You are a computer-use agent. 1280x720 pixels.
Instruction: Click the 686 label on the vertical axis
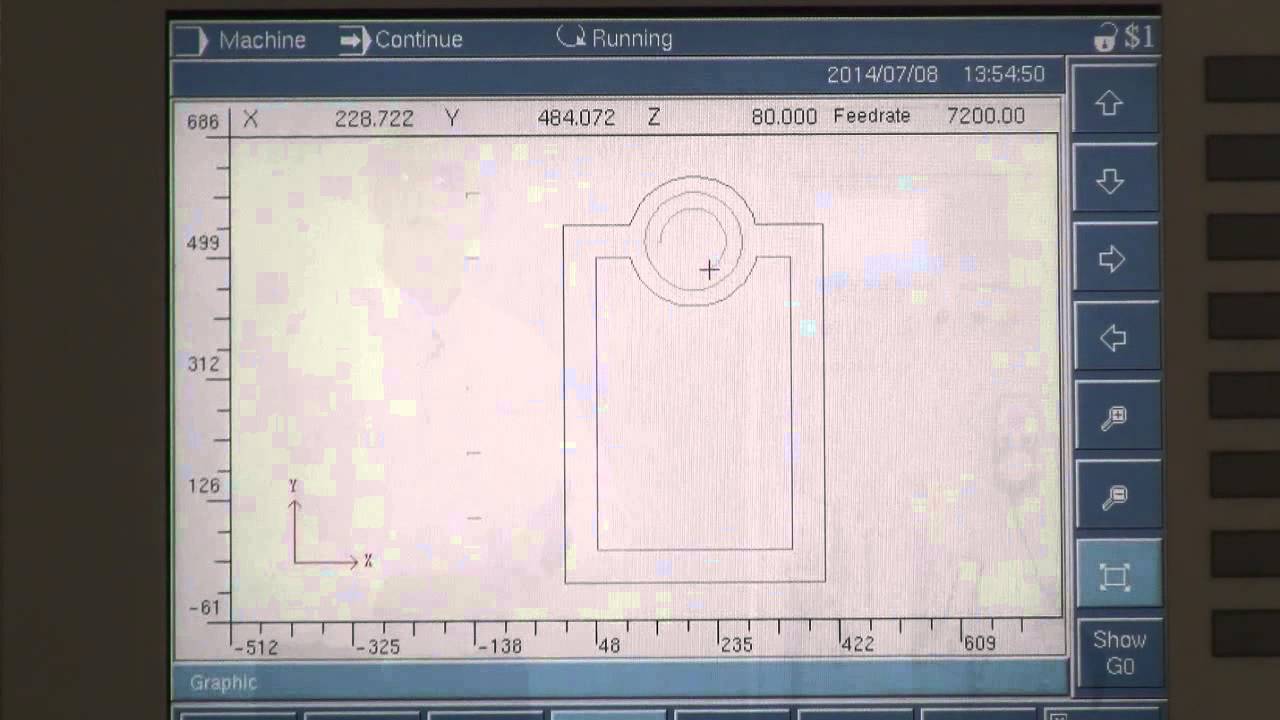coord(202,122)
